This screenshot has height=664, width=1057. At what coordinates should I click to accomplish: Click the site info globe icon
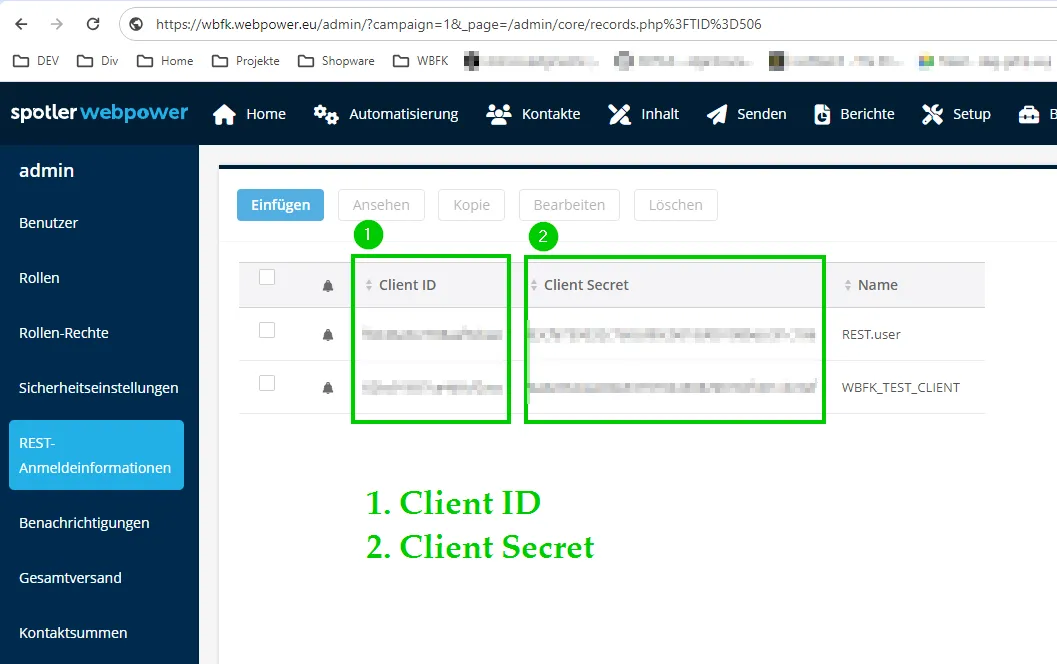pyautogui.click(x=136, y=24)
